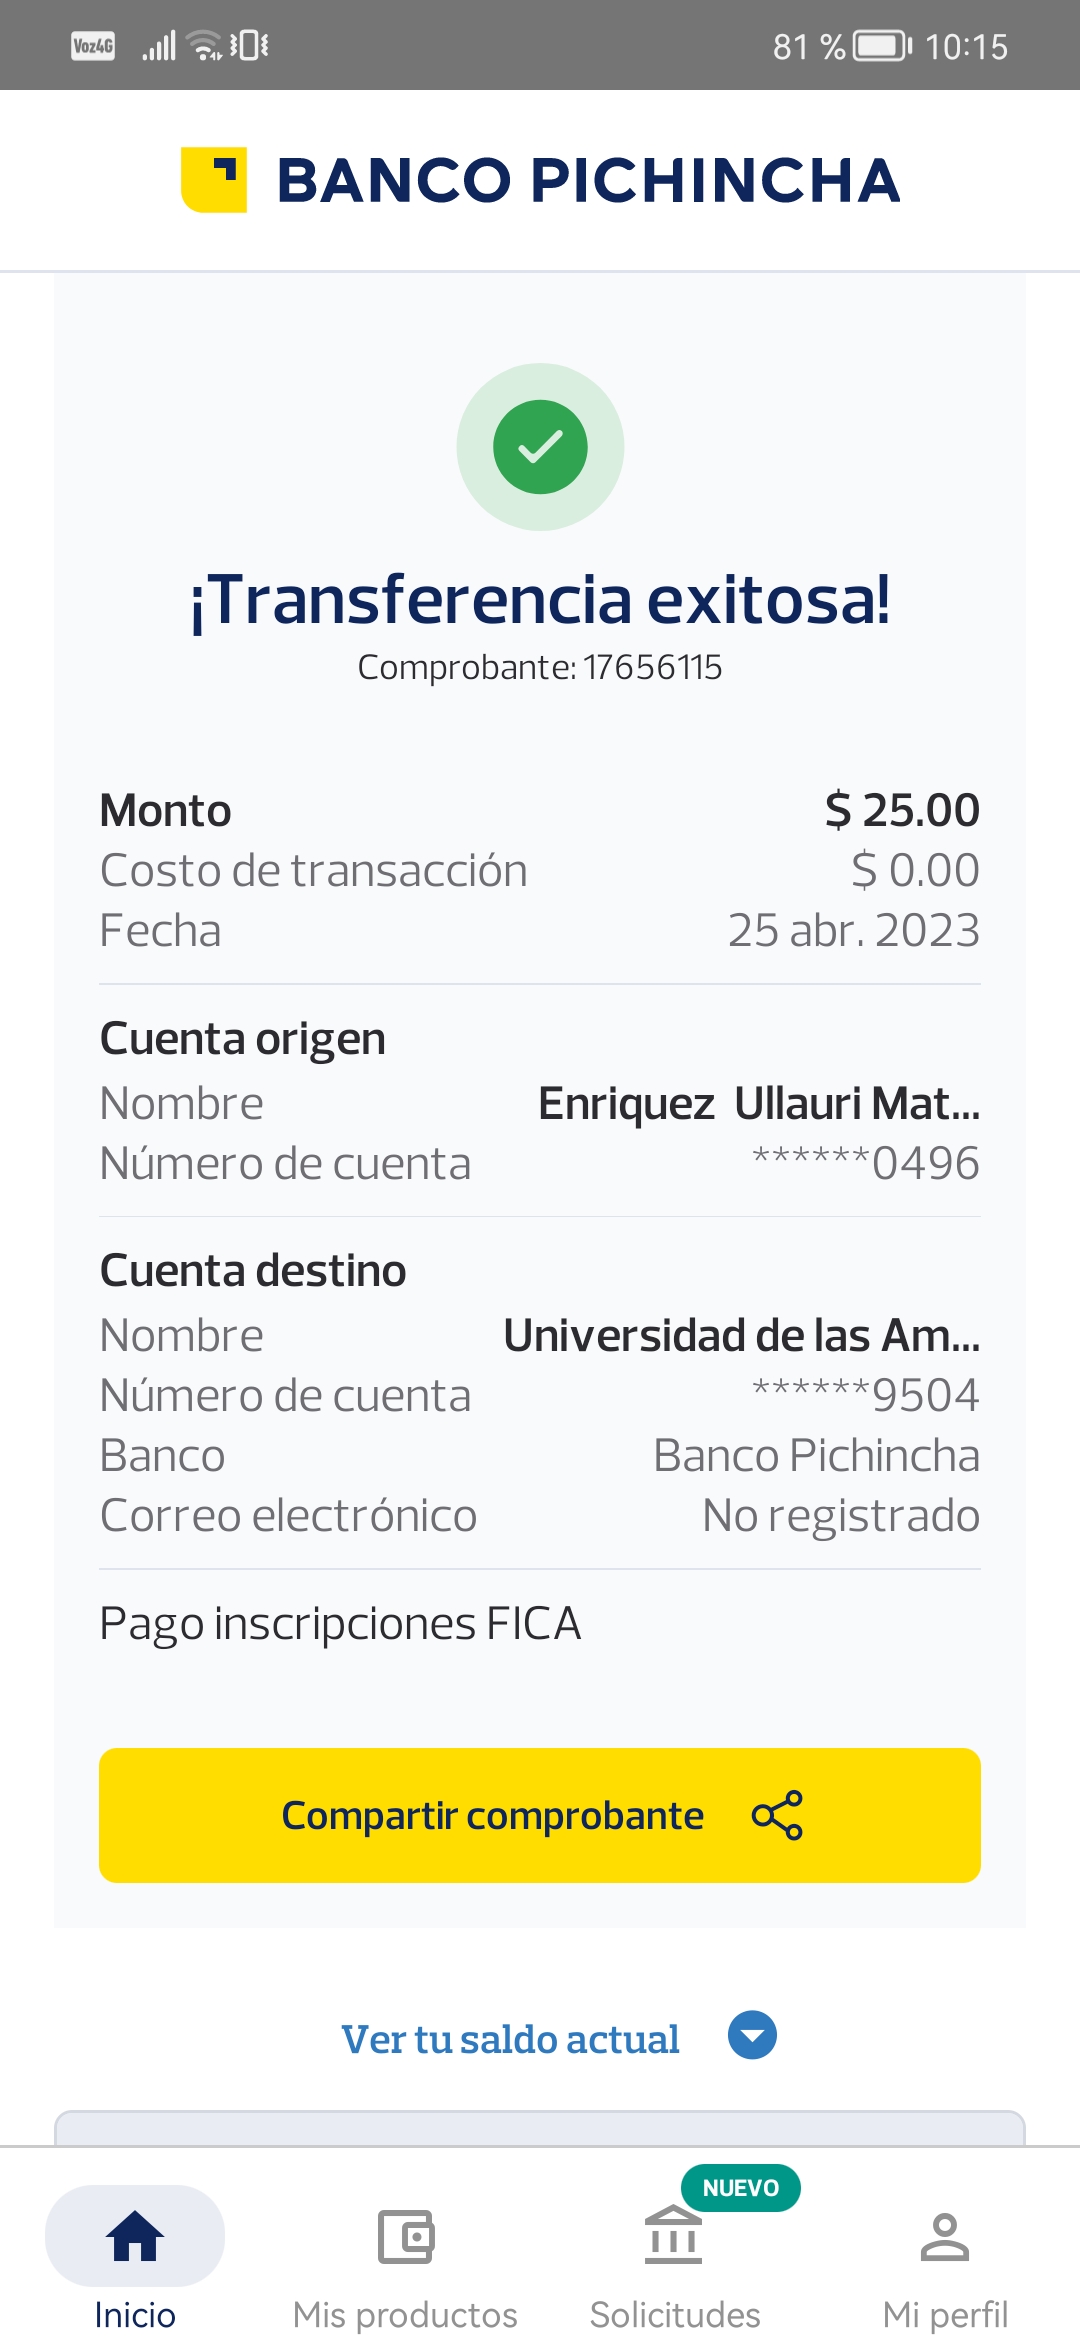Tap the Ver tu saldo actual link
This screenshot has width=1080, height=2340.
(510, 2039)
